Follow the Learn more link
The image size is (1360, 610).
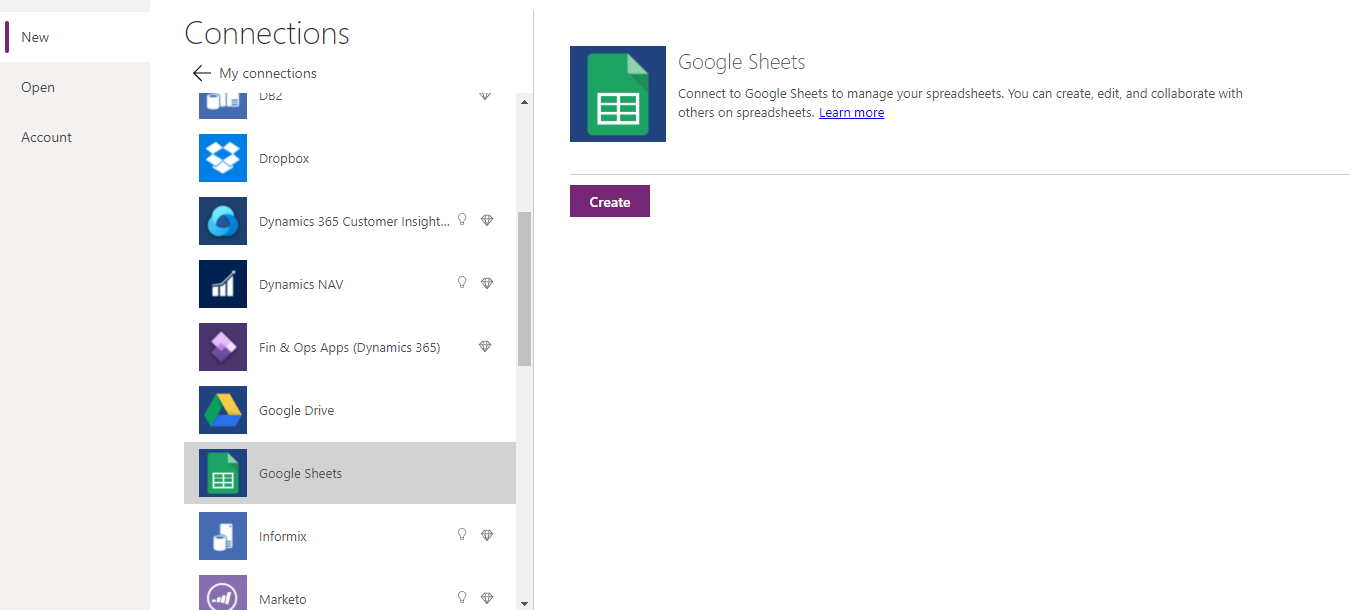tap(851, 113)
